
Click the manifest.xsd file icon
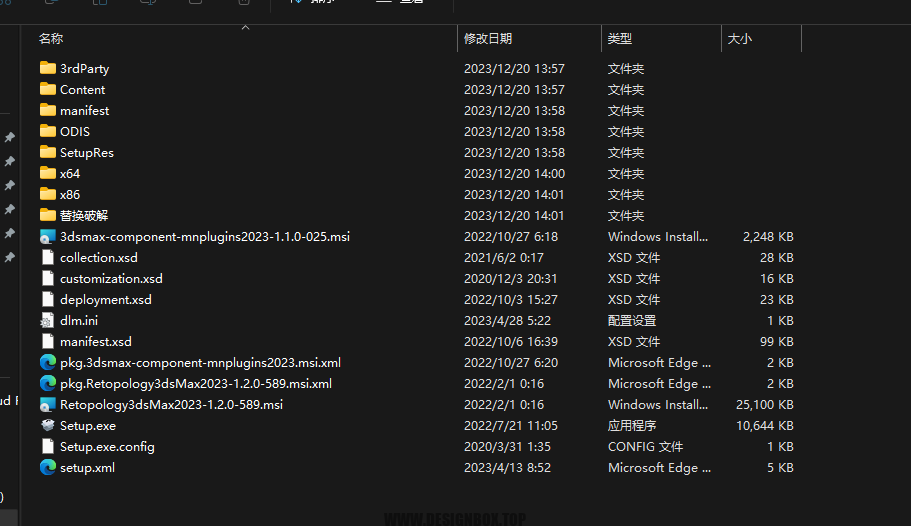pyautogui.click(x=48, y=341)
